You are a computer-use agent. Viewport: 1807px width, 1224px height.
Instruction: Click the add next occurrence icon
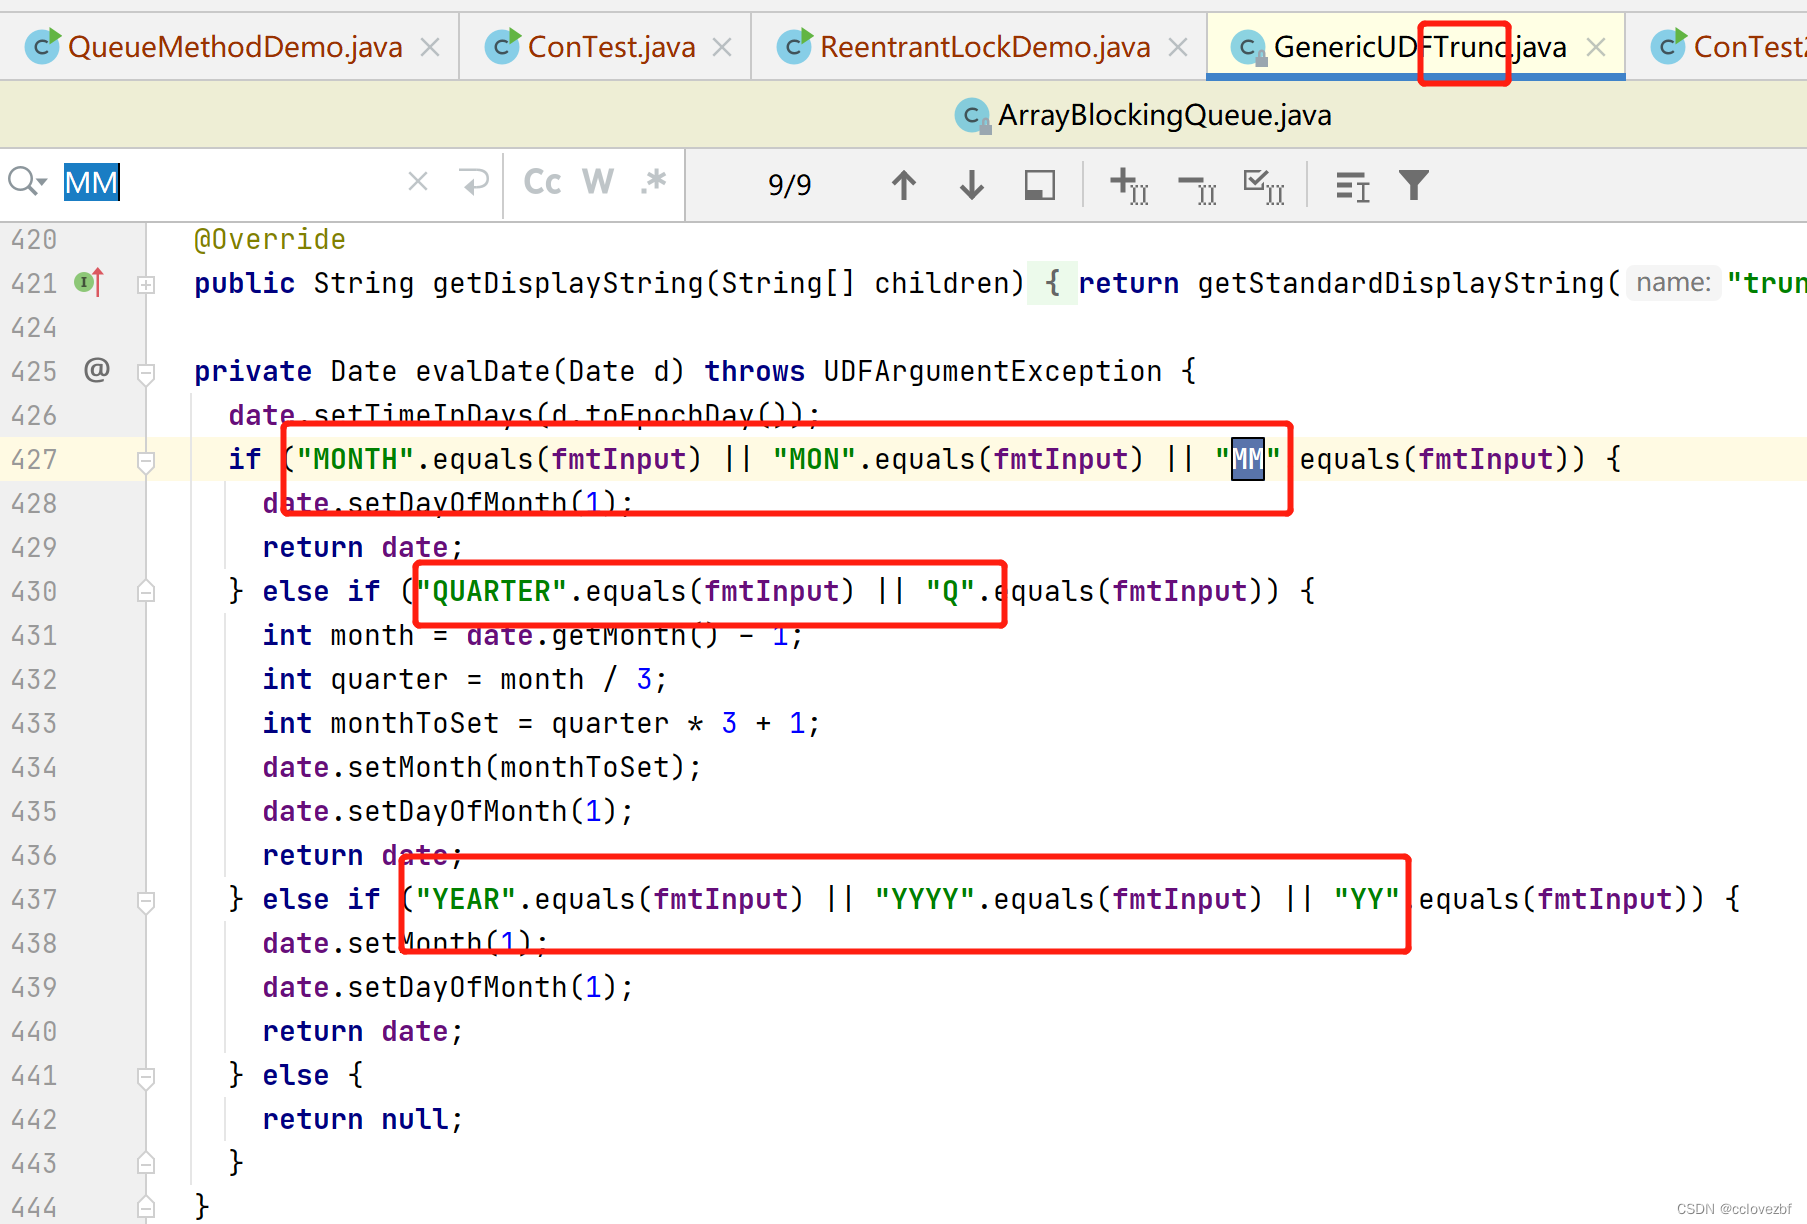point(1128,185)
